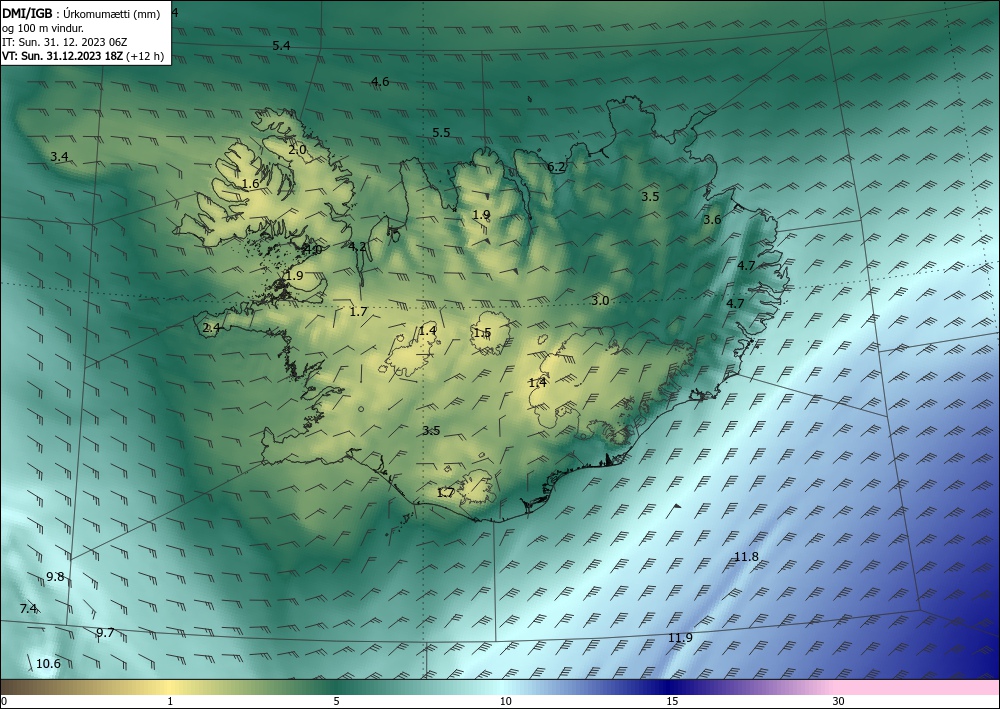Viewport: 1000px width, 709px height.
Task: Click the color scale tick label 5
Action: [x=336, y=701]
